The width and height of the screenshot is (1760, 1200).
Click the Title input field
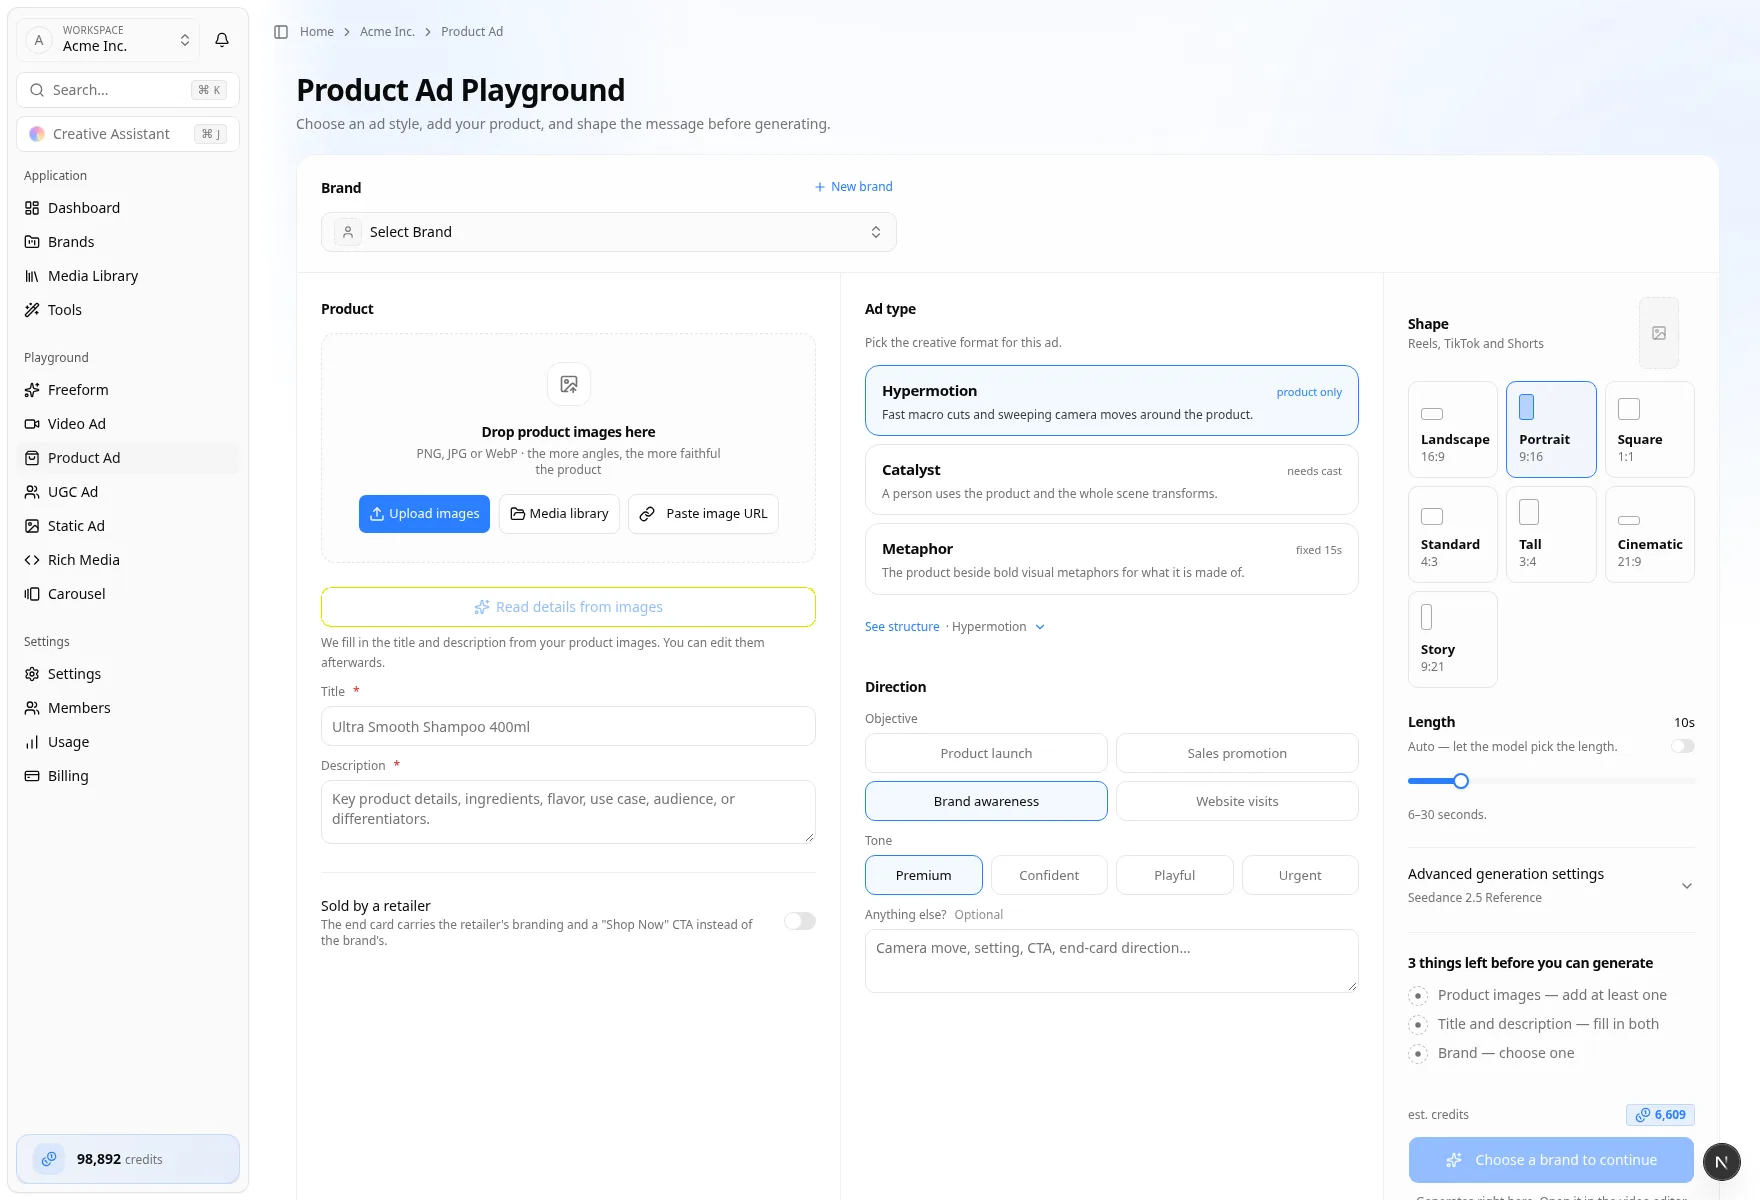coord(568,726)
